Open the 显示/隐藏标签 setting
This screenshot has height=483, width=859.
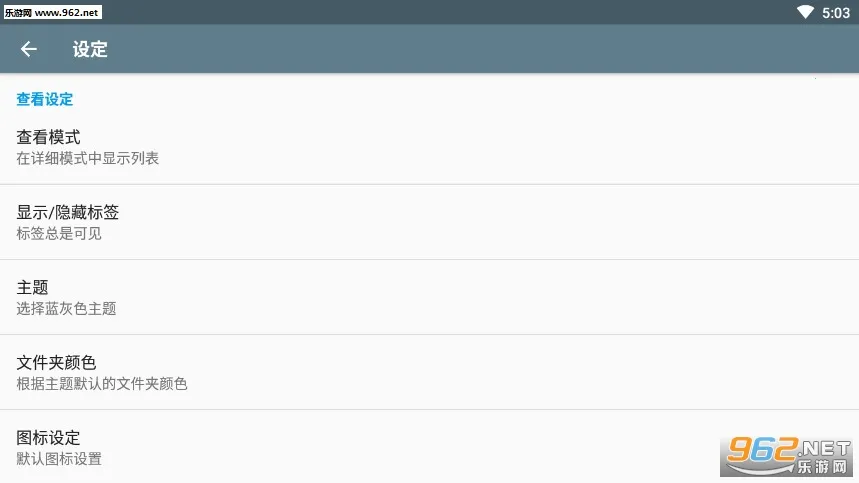tap(68, 212)
